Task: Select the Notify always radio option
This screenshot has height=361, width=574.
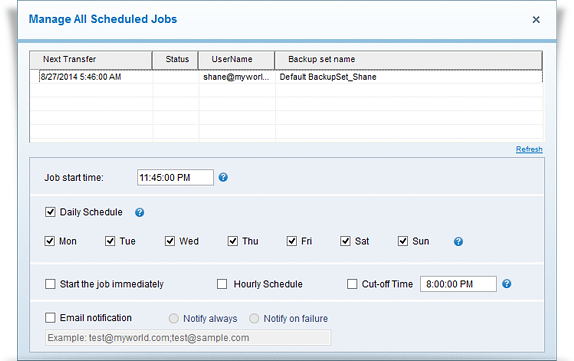Action: pos(174,318)
